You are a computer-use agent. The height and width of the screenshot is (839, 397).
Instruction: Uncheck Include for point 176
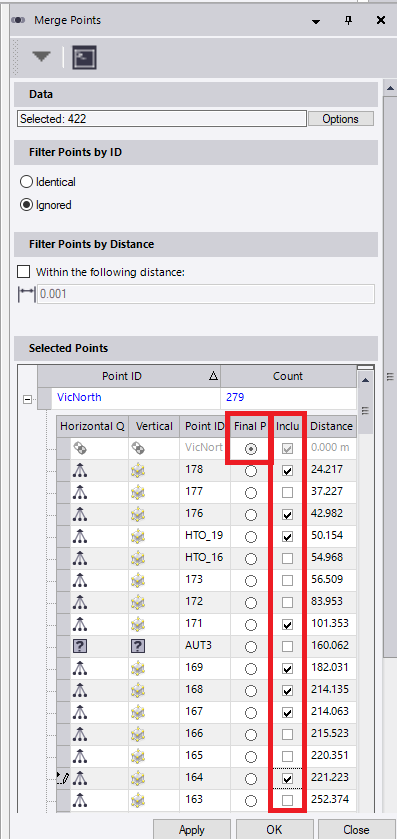(x=288, y=515)
